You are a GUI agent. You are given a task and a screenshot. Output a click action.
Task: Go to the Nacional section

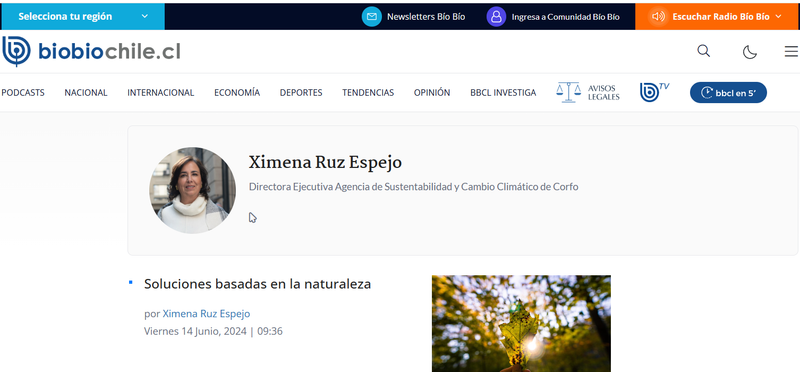[86, 92]
